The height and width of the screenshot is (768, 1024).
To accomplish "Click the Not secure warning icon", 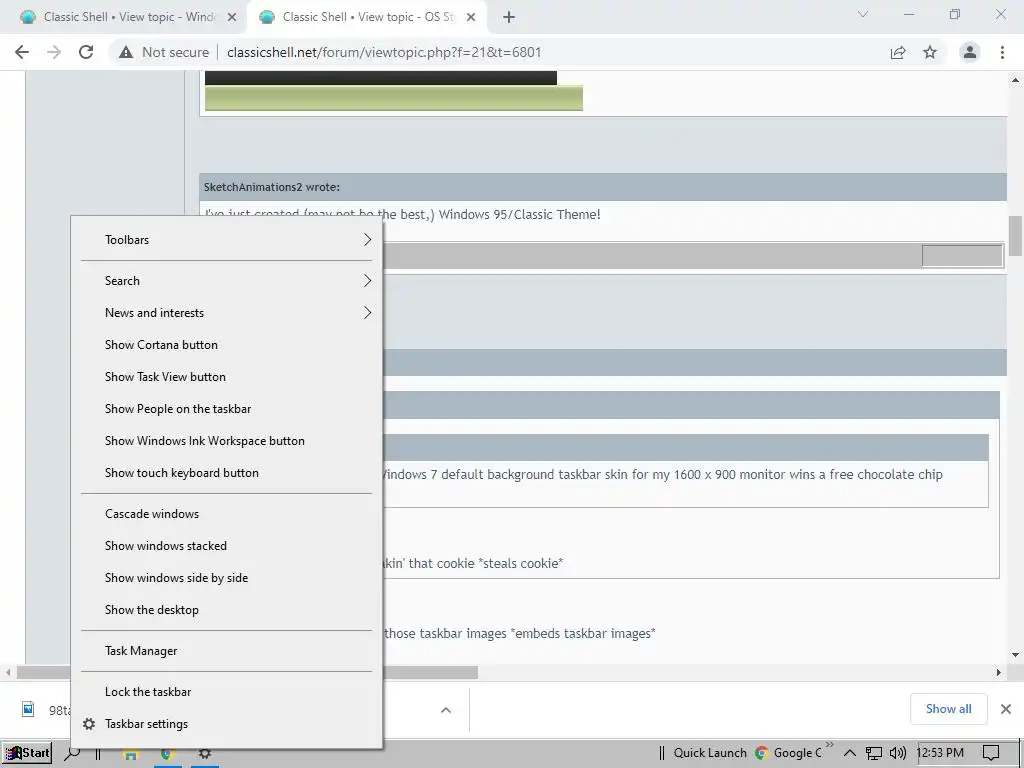I will point(125,52).
